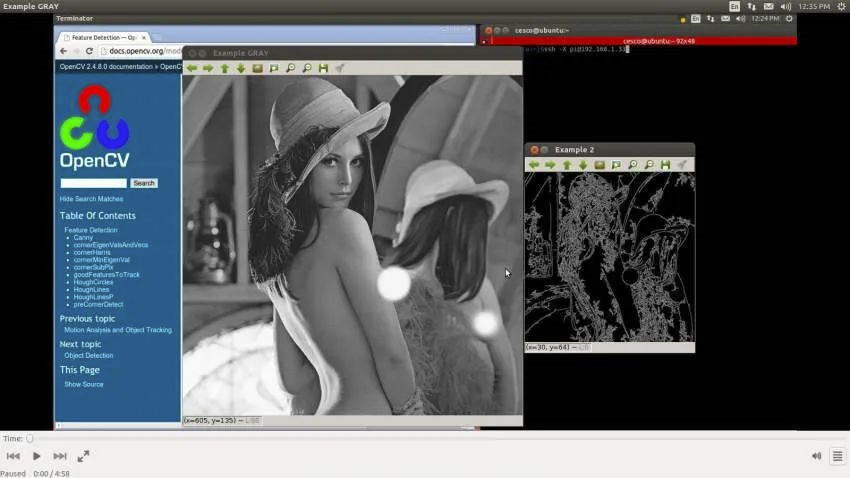Click zoom in magnifier in Example GRAY toolbar
The image size is (850, 478).
coord(290,68)
